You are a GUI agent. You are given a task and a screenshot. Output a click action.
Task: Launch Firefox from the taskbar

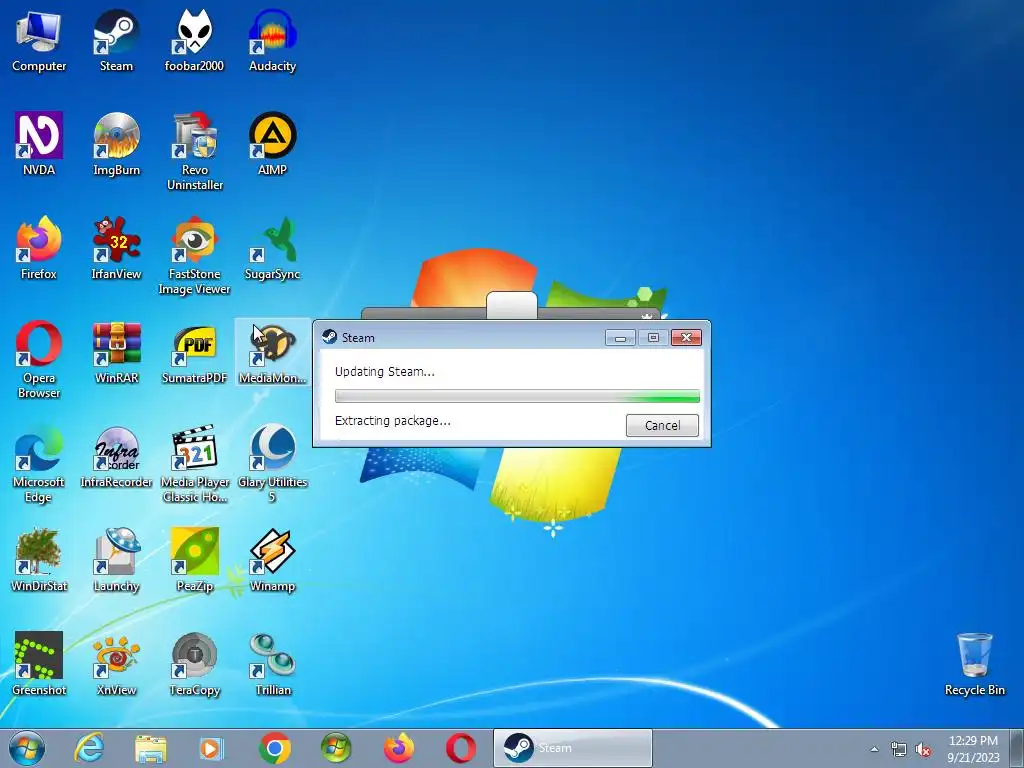[x=399, y=748]
